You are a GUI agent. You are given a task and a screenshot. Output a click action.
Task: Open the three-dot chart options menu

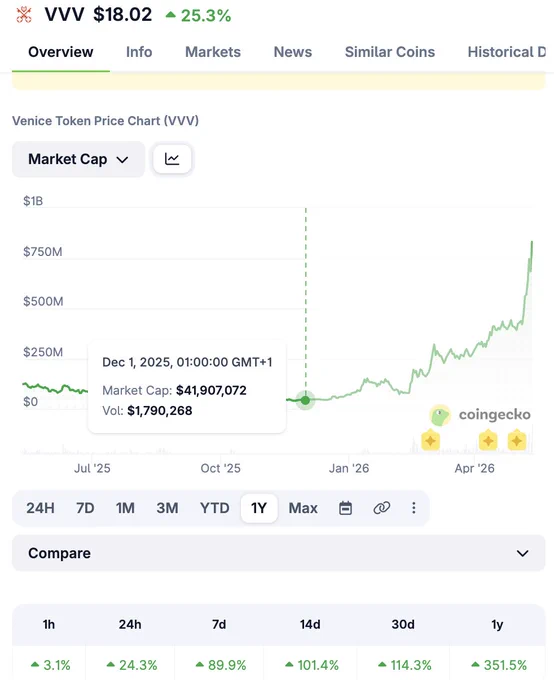[414, 508]
